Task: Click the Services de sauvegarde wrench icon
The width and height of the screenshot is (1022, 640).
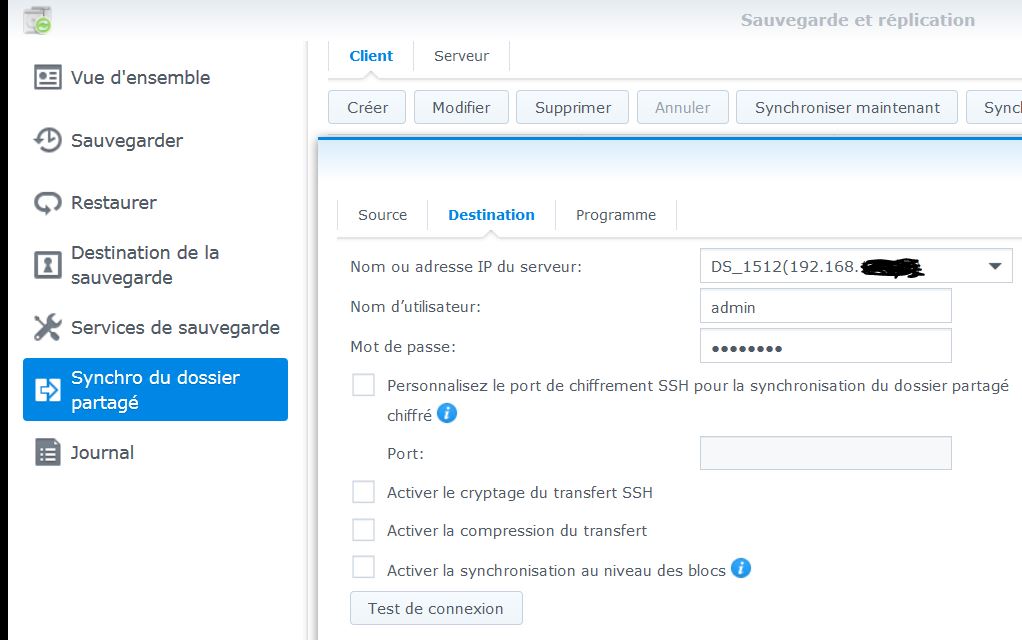Action: tap(48, 327)
